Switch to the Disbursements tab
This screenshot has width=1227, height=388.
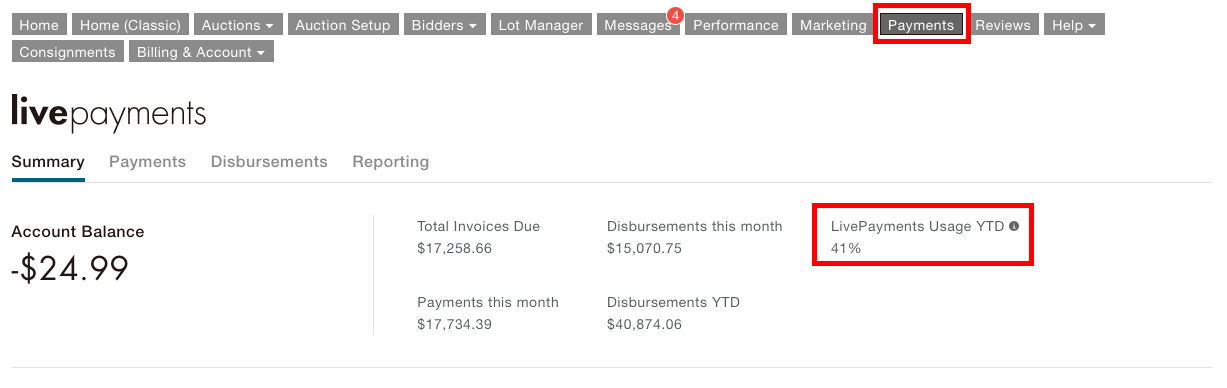(269, 162)
